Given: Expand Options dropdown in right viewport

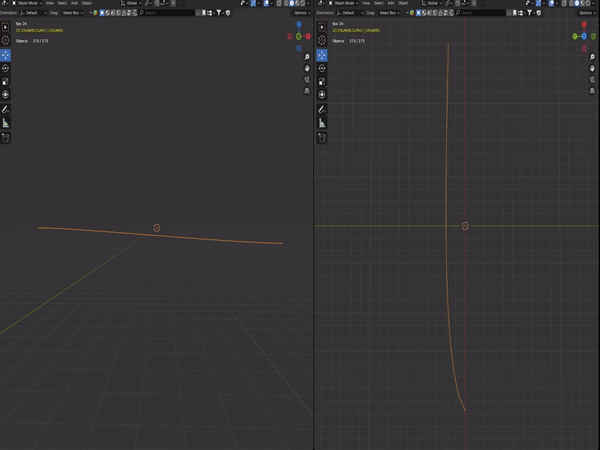Looking at the screenshot, I should click(587, 13).
